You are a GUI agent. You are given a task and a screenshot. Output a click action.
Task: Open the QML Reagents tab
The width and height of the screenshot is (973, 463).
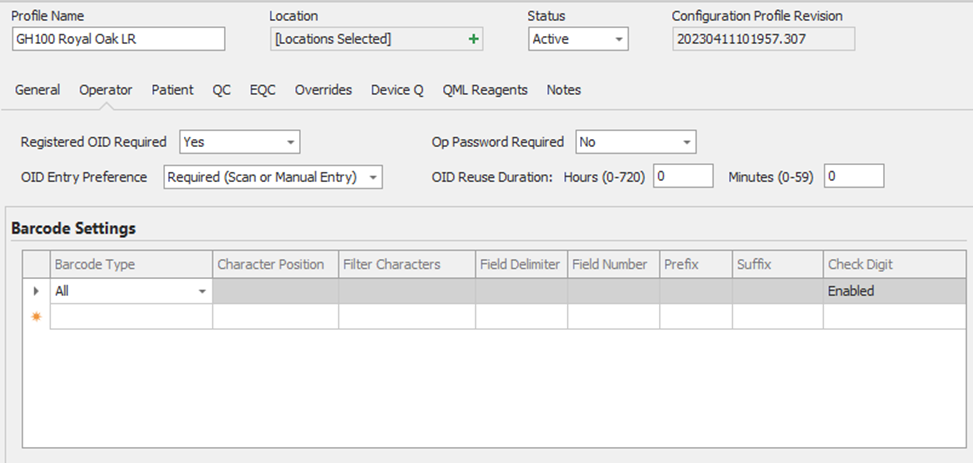coord(485,90)
